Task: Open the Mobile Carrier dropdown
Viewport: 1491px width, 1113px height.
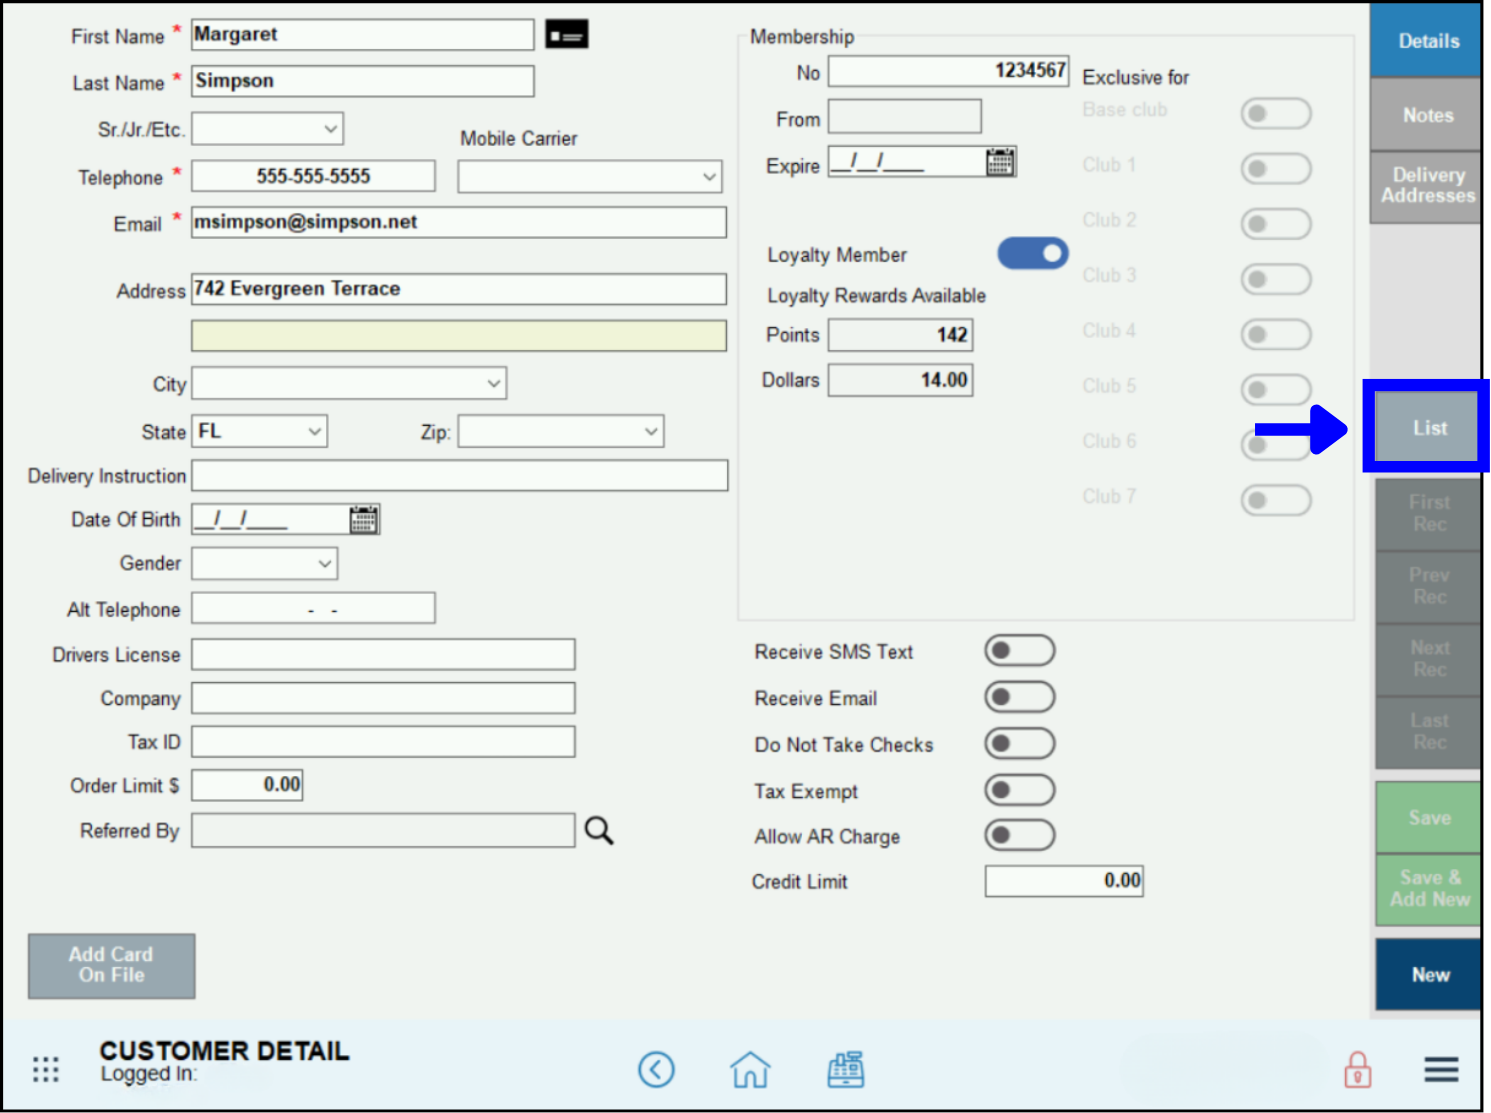Action: pos(589,176)
